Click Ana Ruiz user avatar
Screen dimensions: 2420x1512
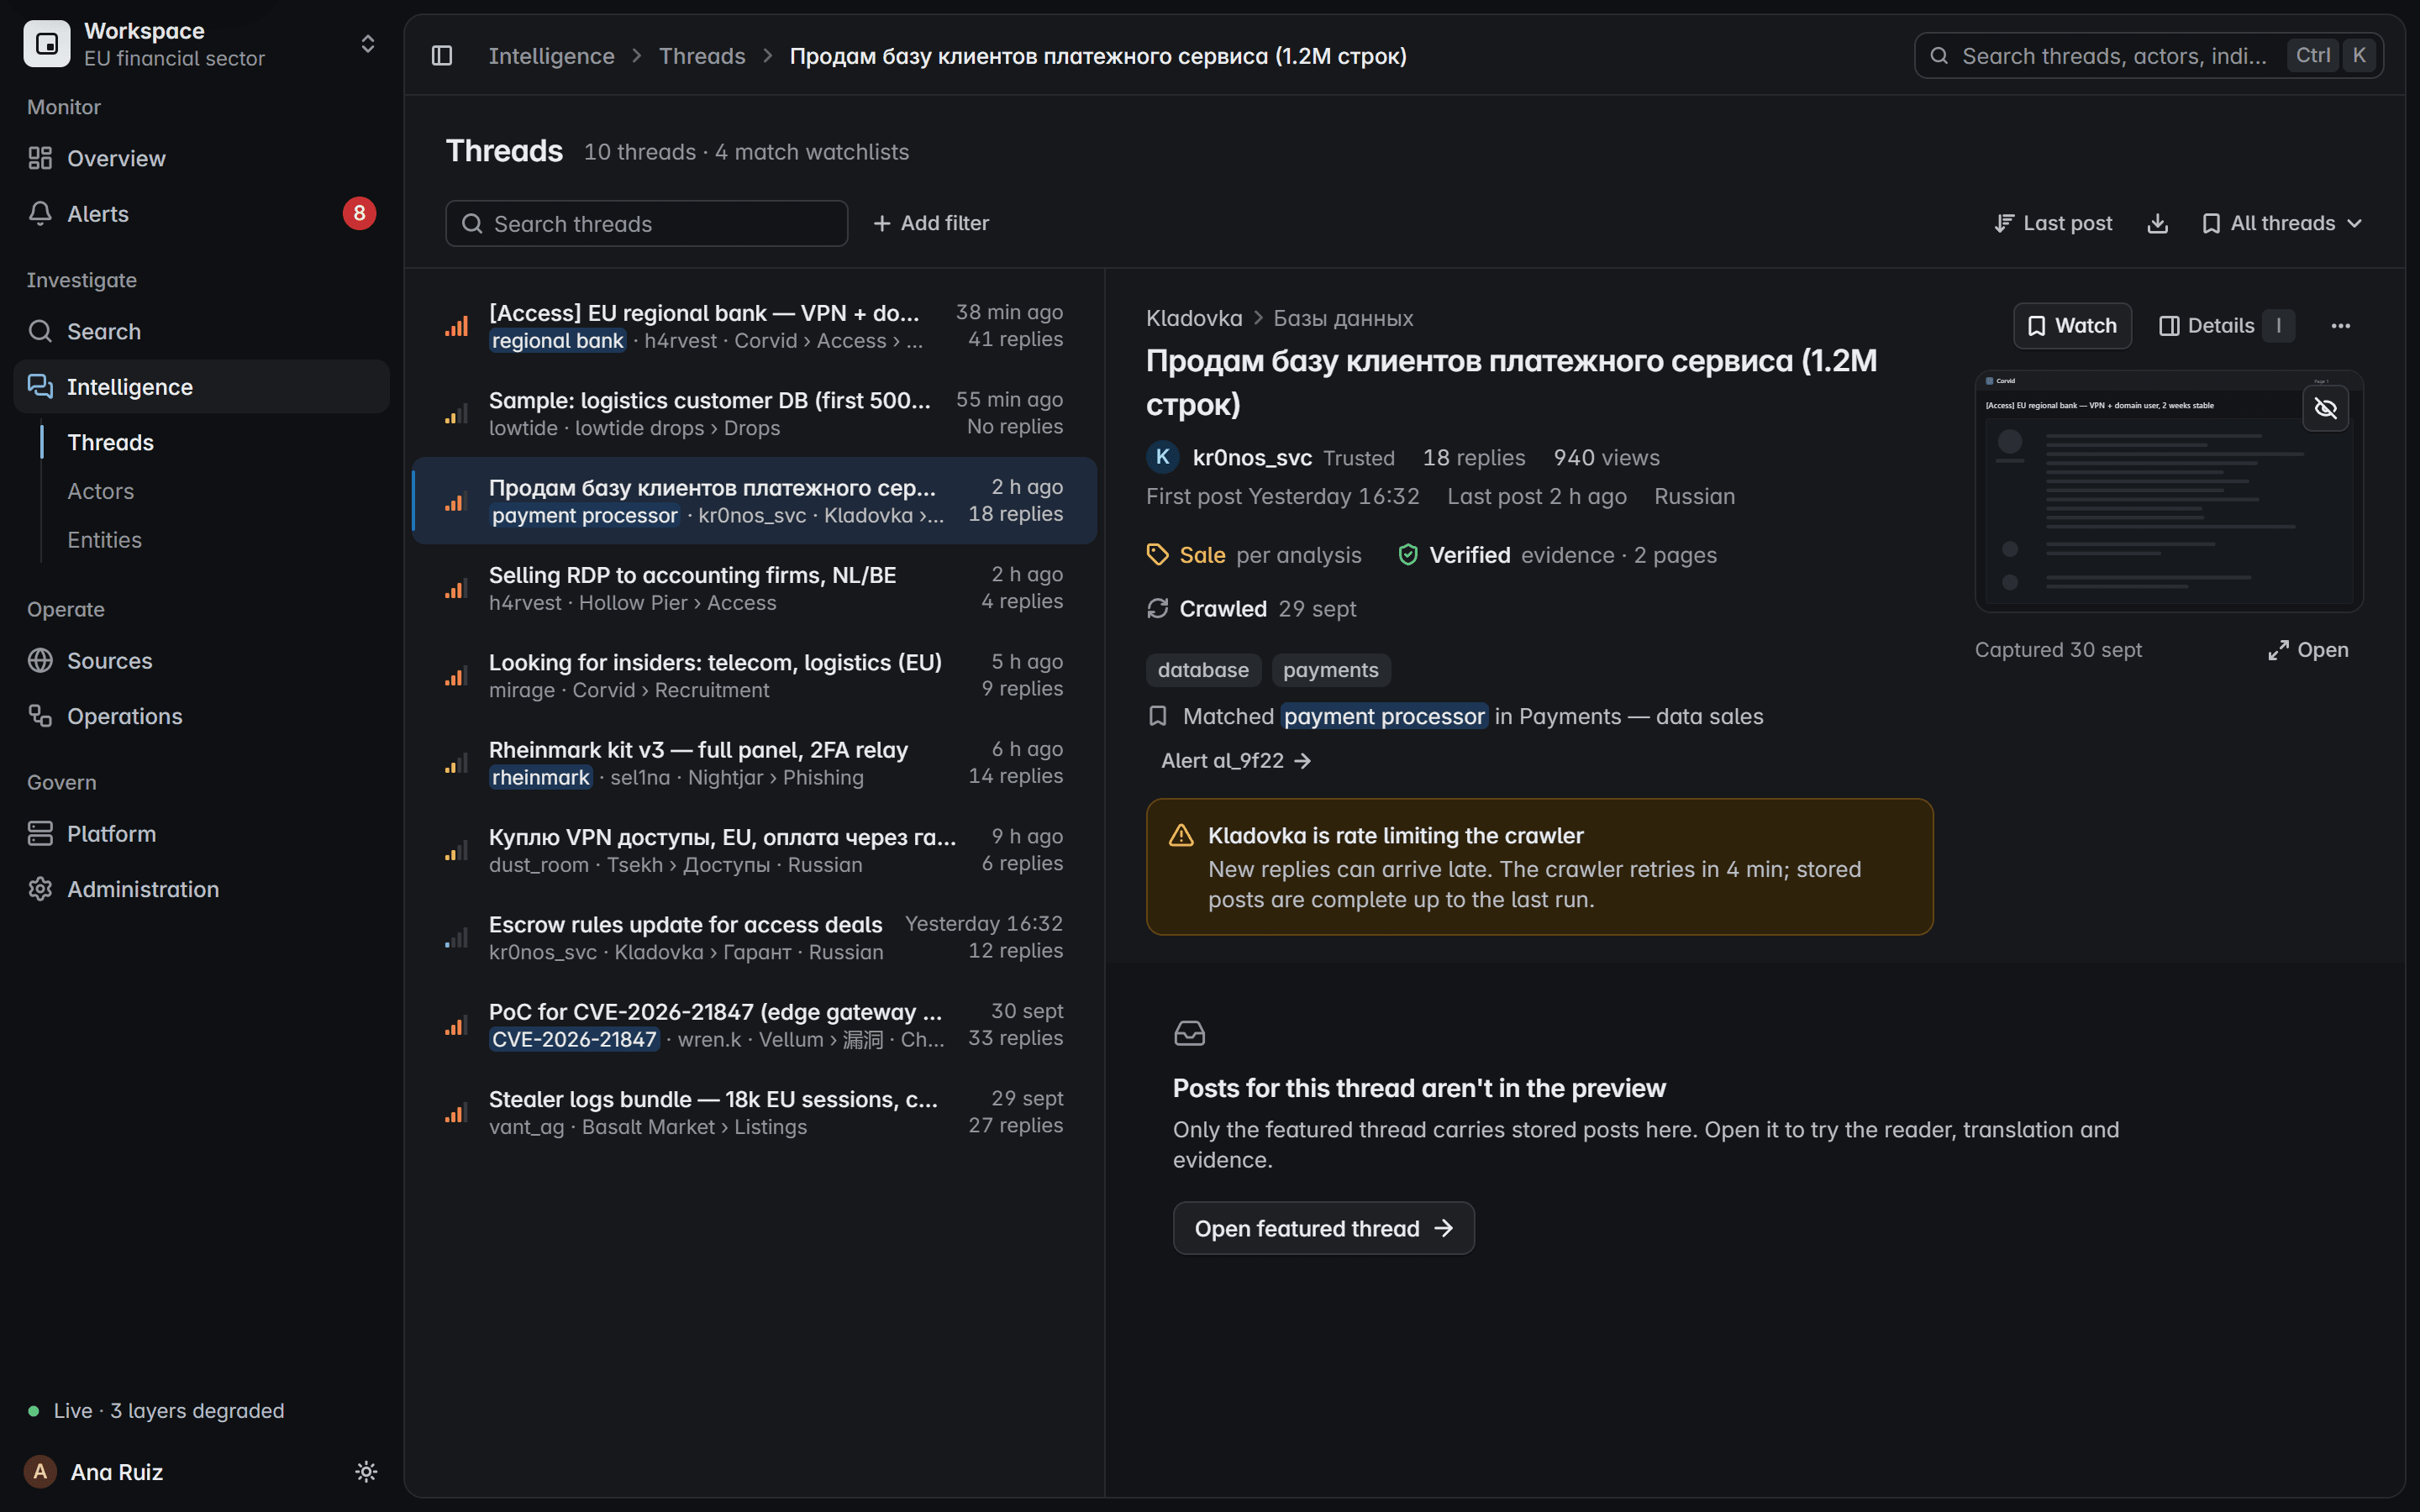(x=40, y=1472)
